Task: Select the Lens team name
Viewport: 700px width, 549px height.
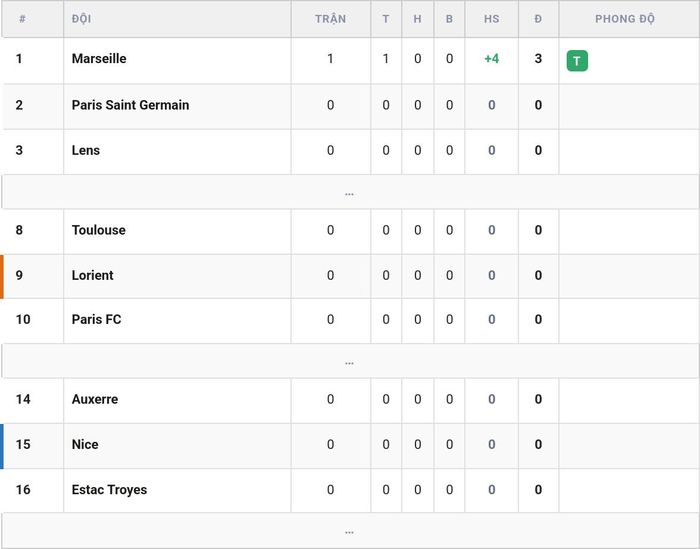Action: tap(86, 150)
